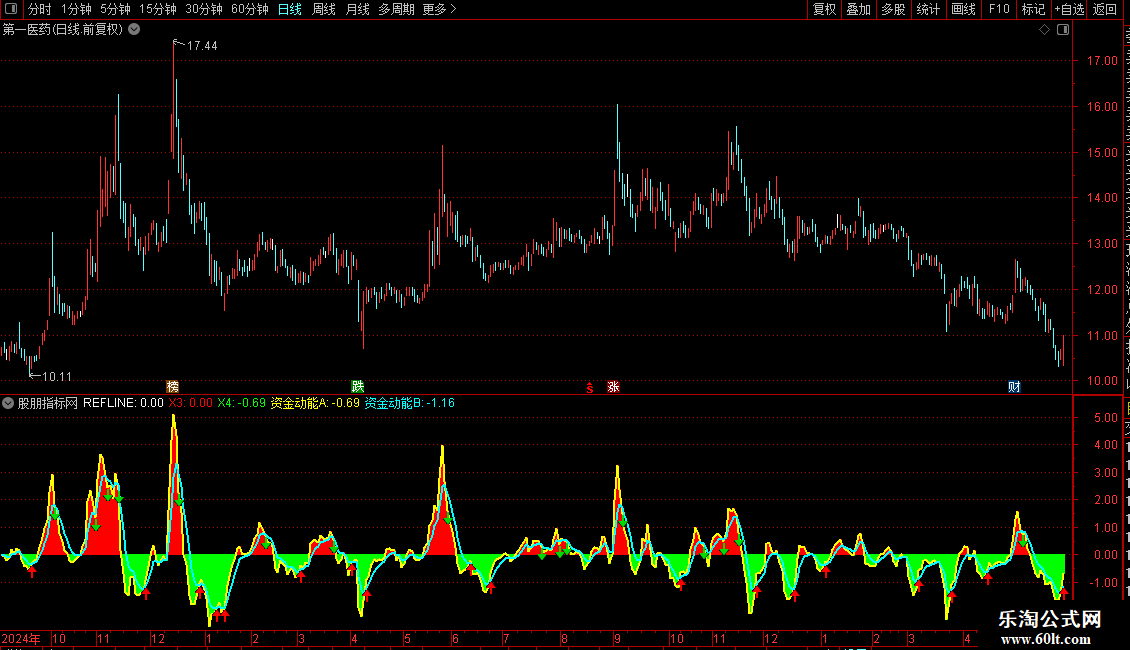1130x650 pixels.
Task: Open the 多股 multi-stock view
Action: 894,9
